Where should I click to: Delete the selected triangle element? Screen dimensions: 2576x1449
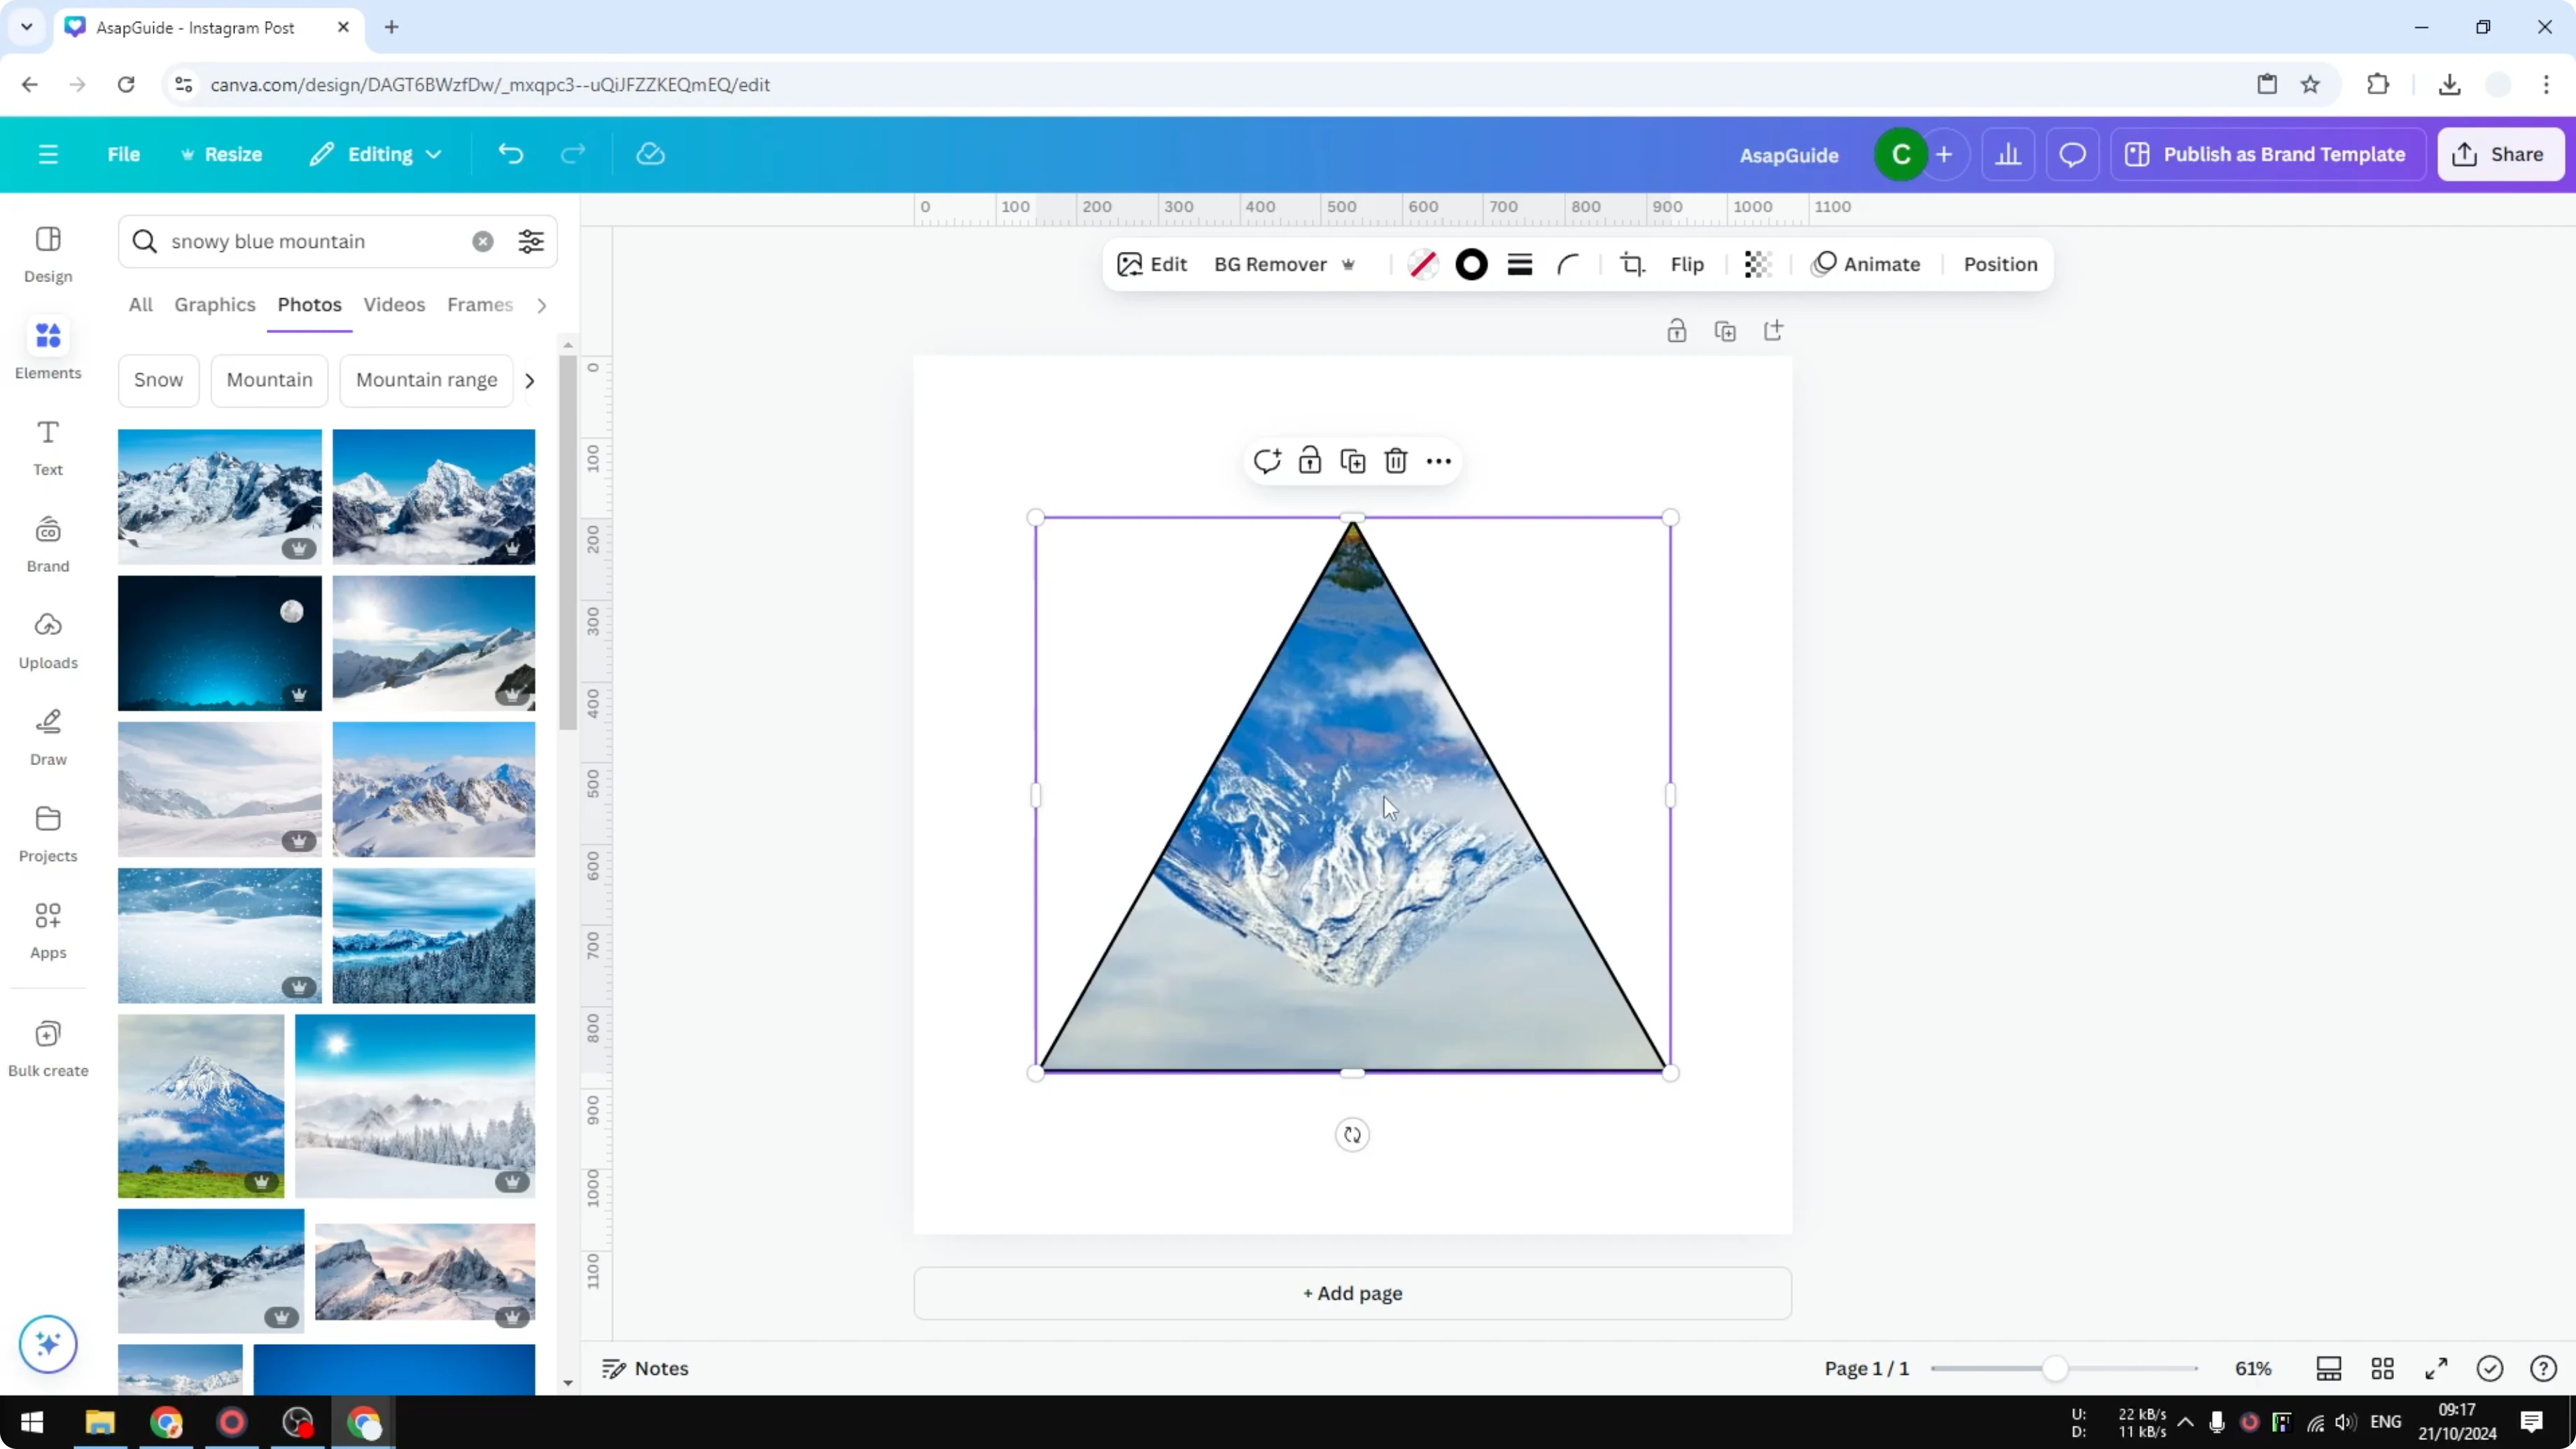pyautogui.click(x=1396, y=461)
